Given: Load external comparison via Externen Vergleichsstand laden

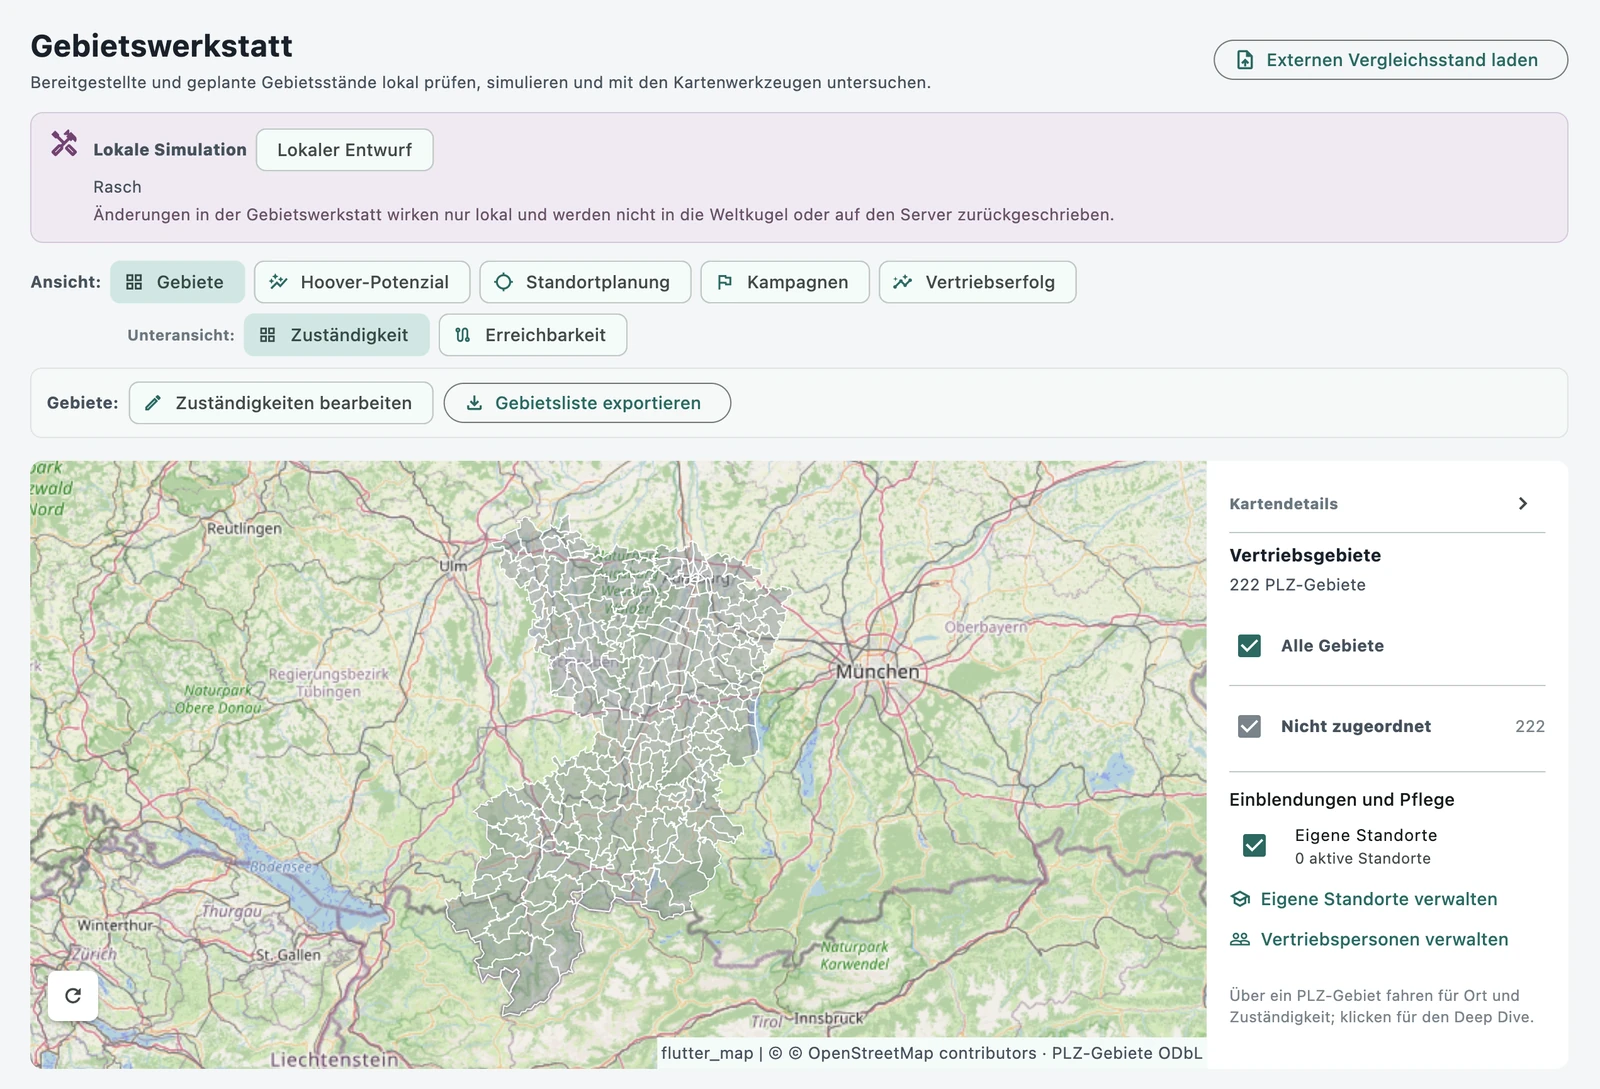Looking at the screenshot, I should 1390,60.
